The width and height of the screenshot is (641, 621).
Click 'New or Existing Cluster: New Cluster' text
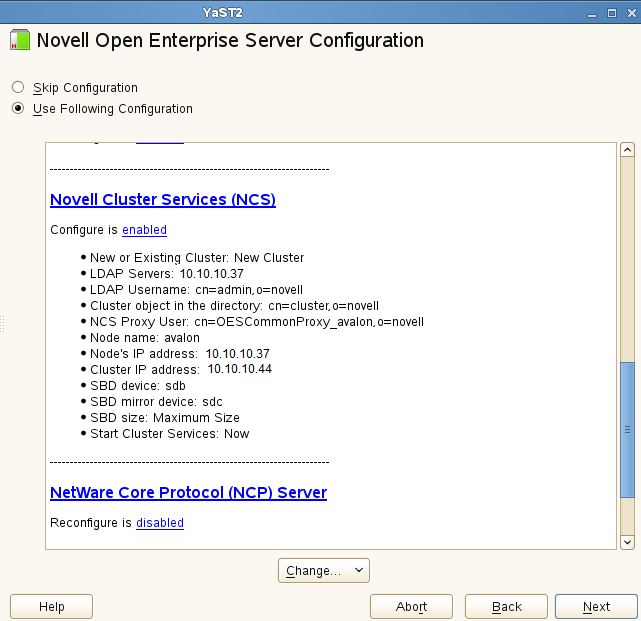(197, 258)
